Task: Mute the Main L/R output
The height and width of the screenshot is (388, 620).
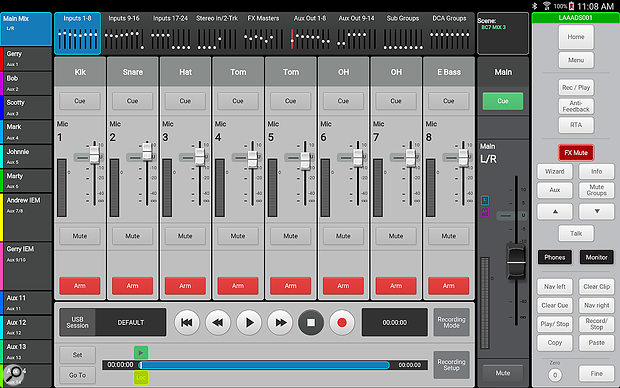Action: (x=503, y=373)
